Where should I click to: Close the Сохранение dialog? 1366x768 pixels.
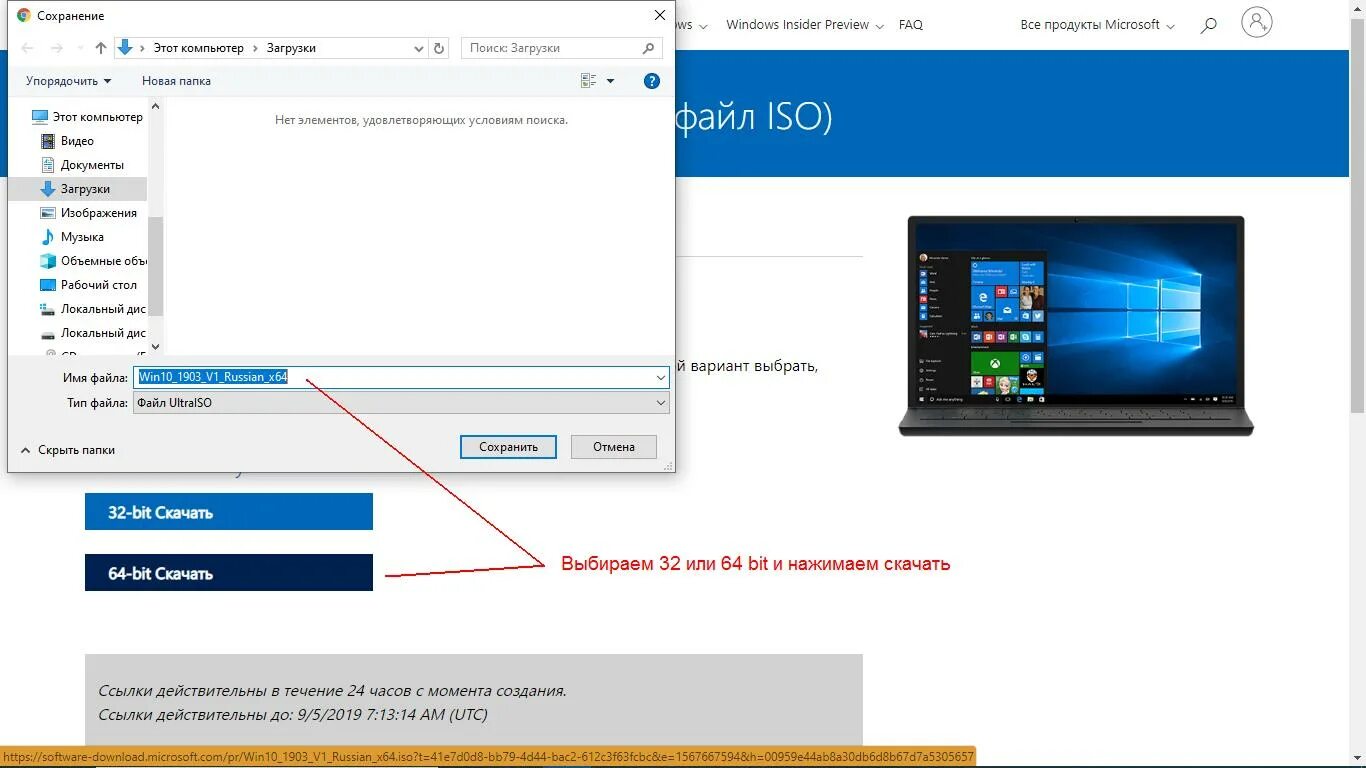[659, 16]
